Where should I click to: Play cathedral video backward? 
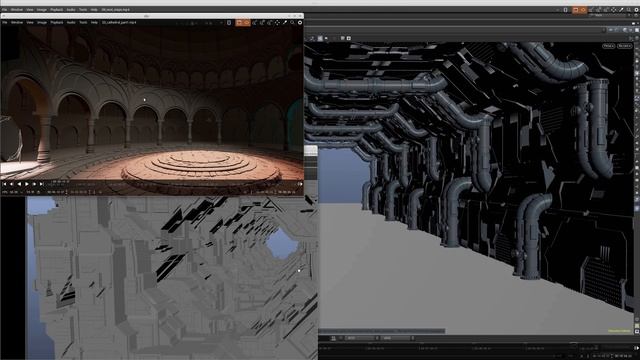[19, 184]
